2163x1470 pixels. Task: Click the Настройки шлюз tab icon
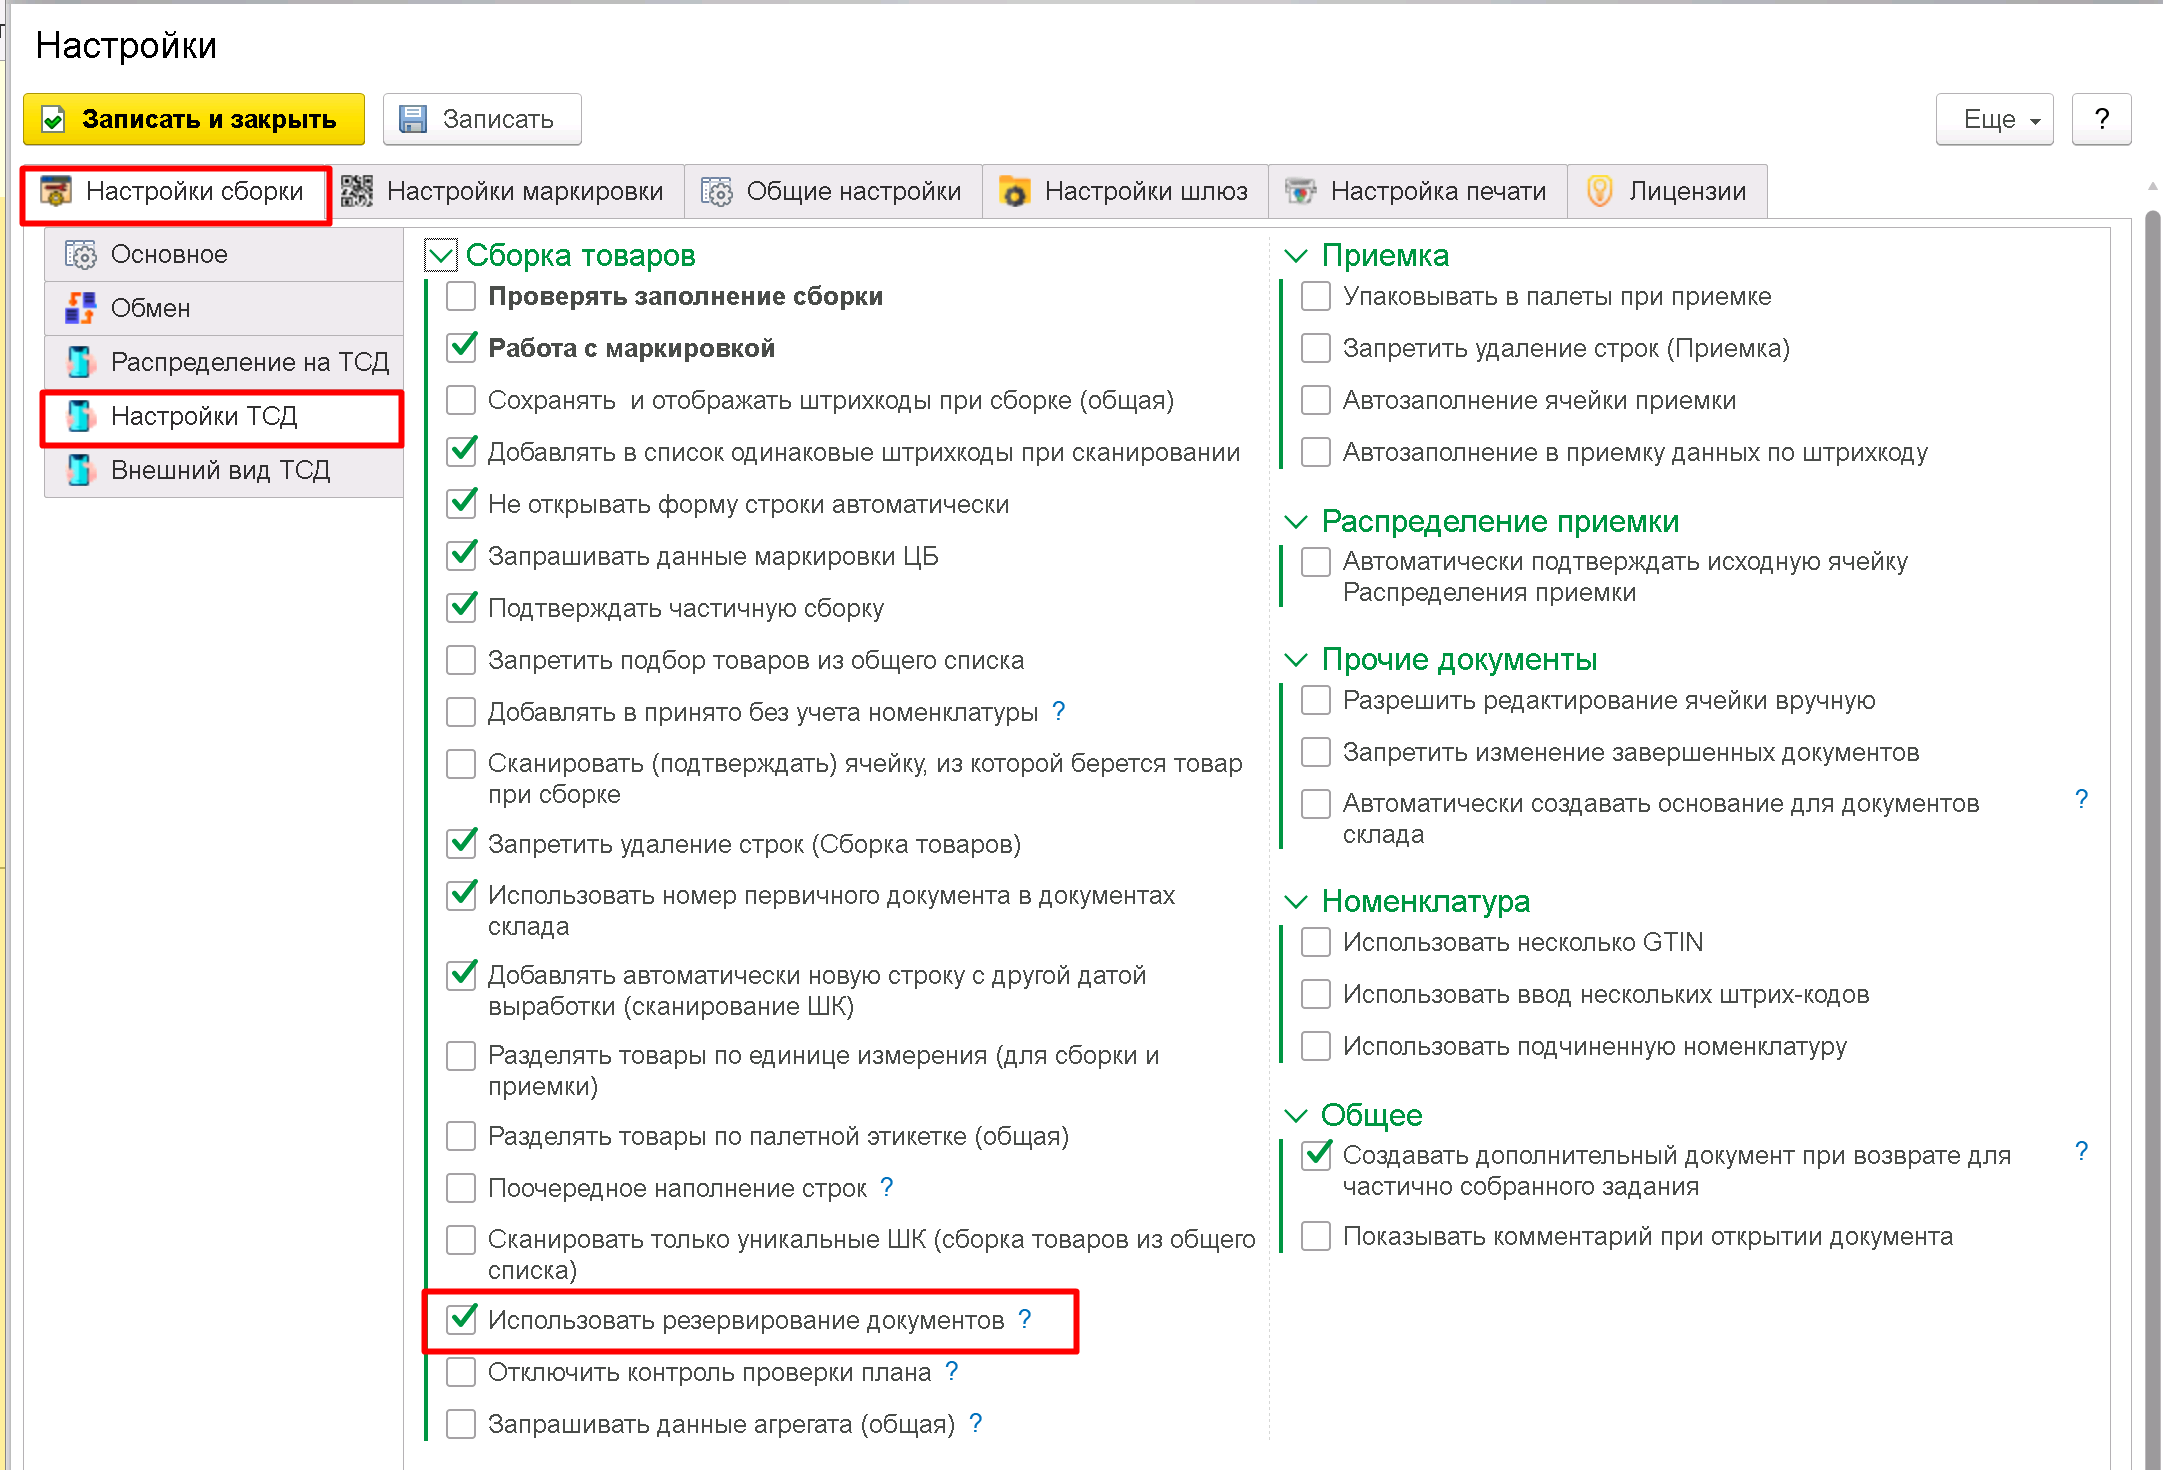(x=1014, y=191)
